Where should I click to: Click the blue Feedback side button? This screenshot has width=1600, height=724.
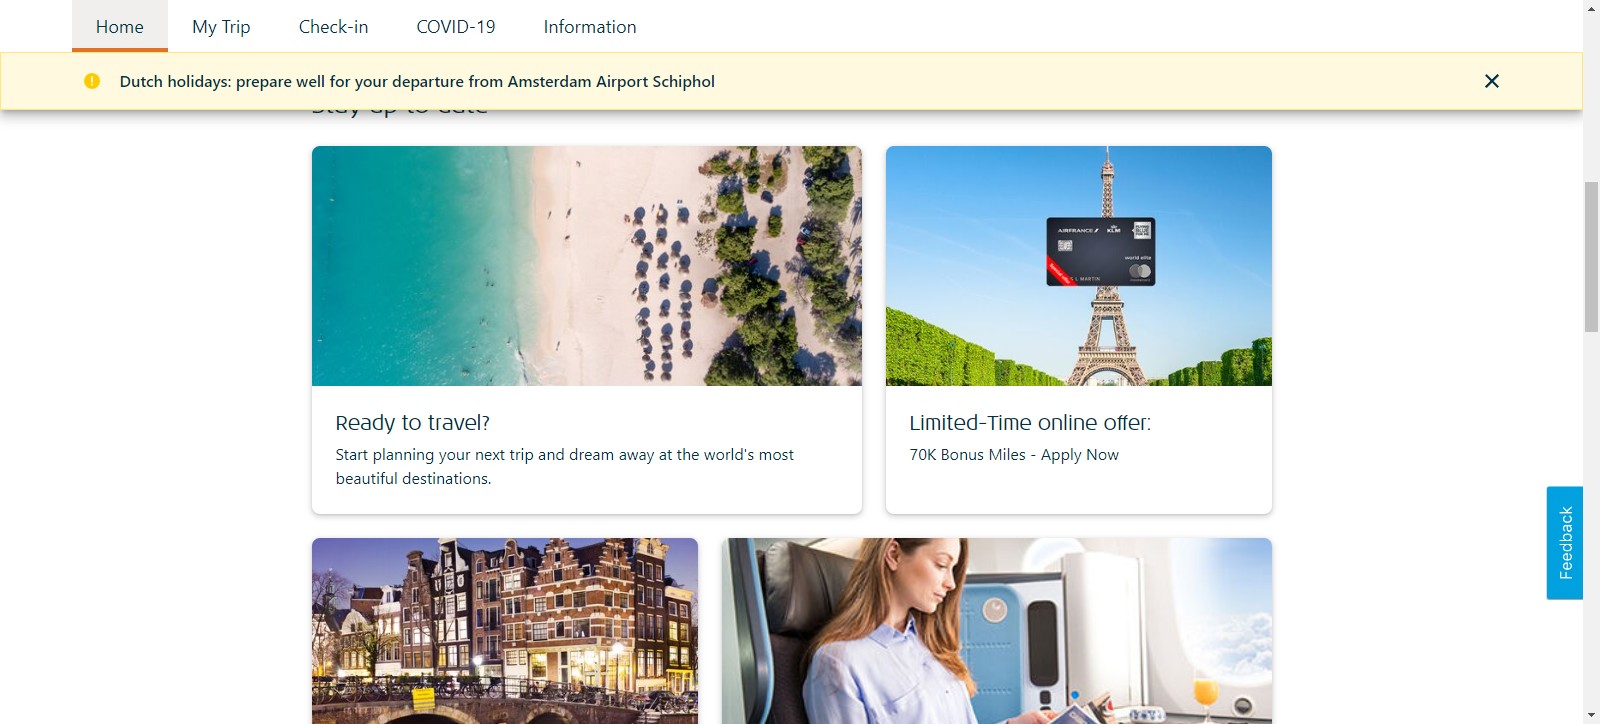1565,543
